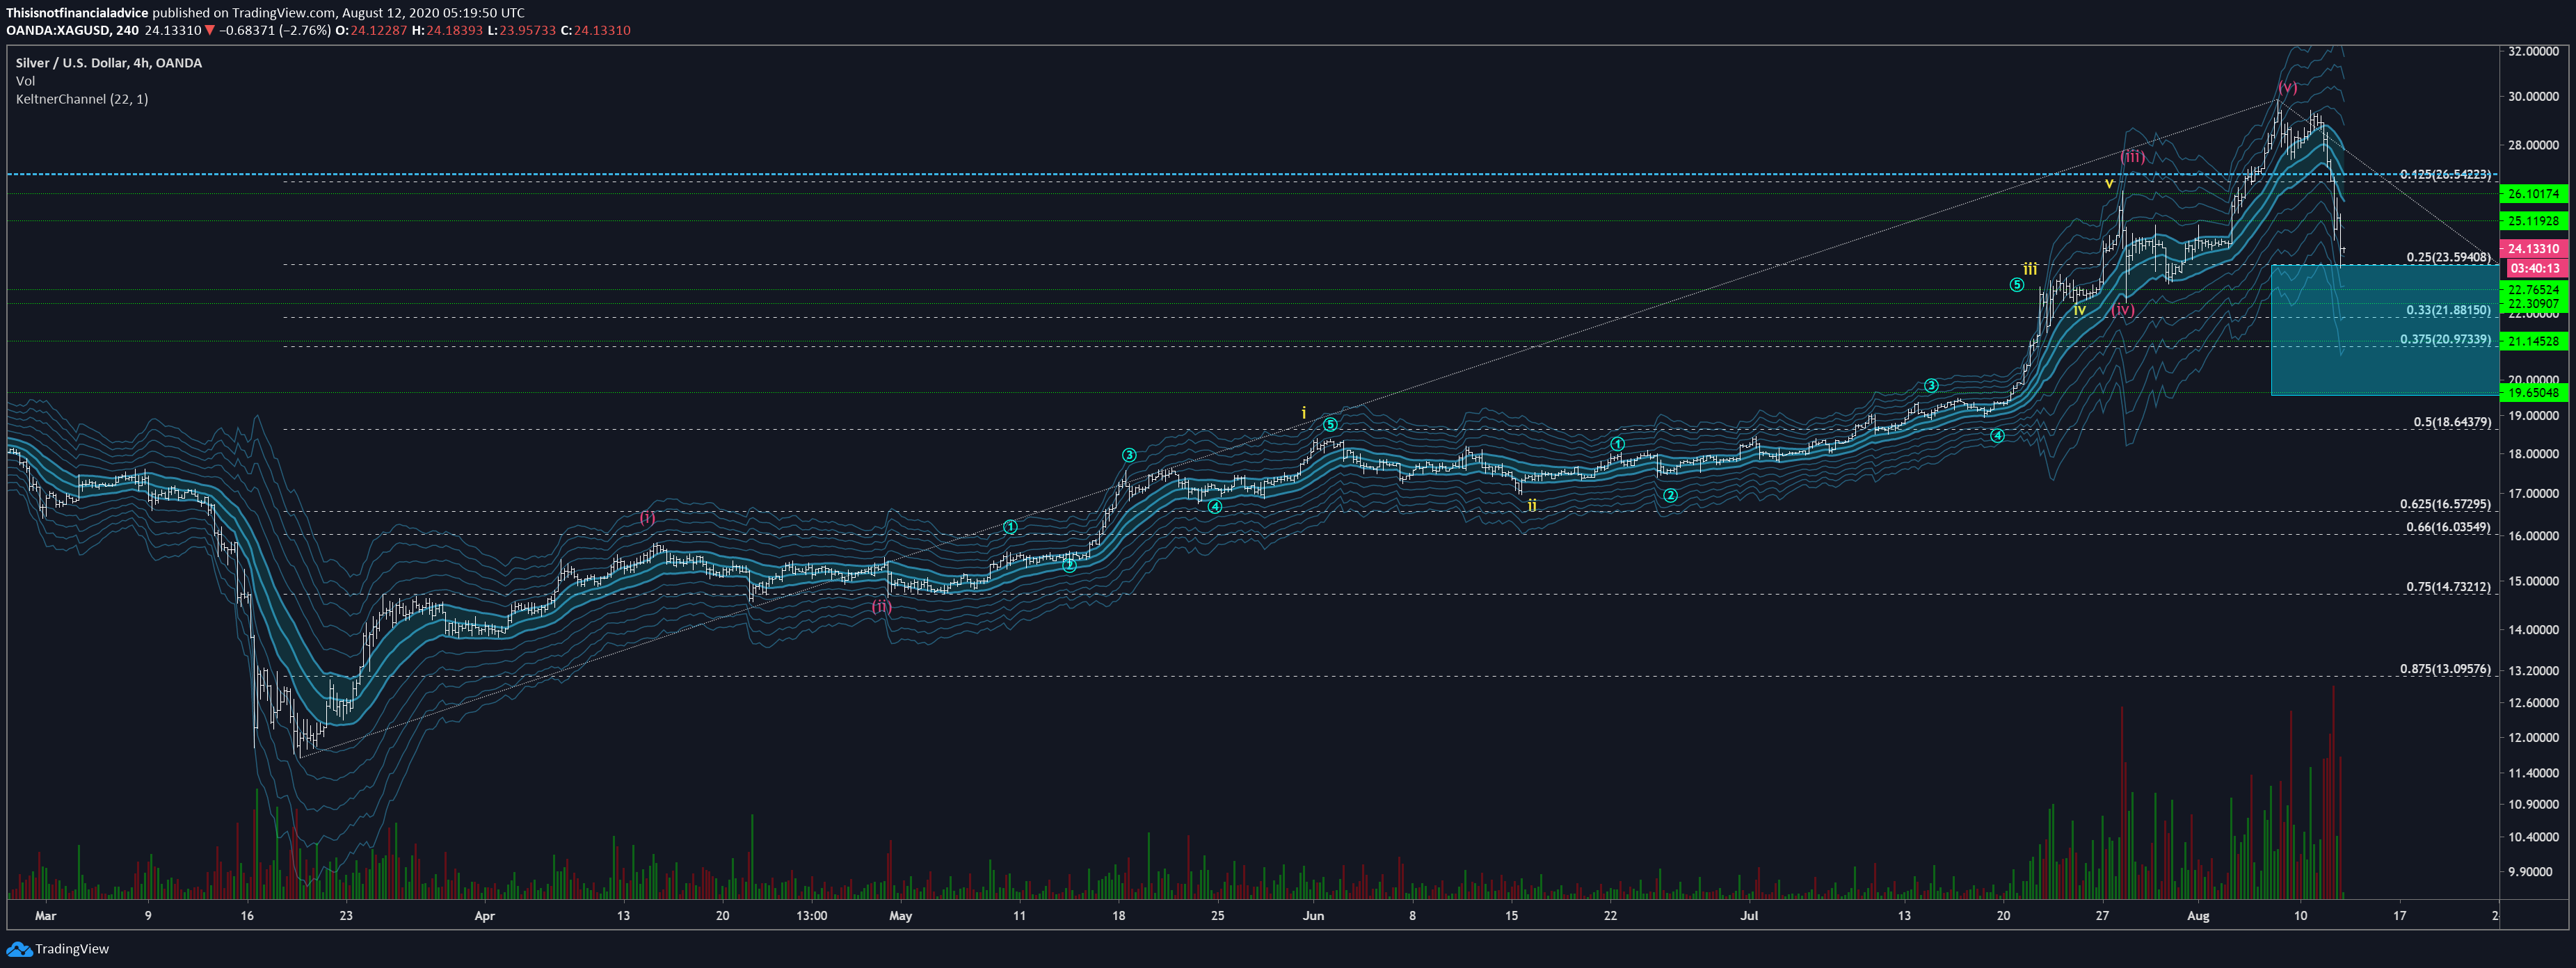Select the open value 'O:24.12287' in header

pyautogui.click(x=371, y=31)
